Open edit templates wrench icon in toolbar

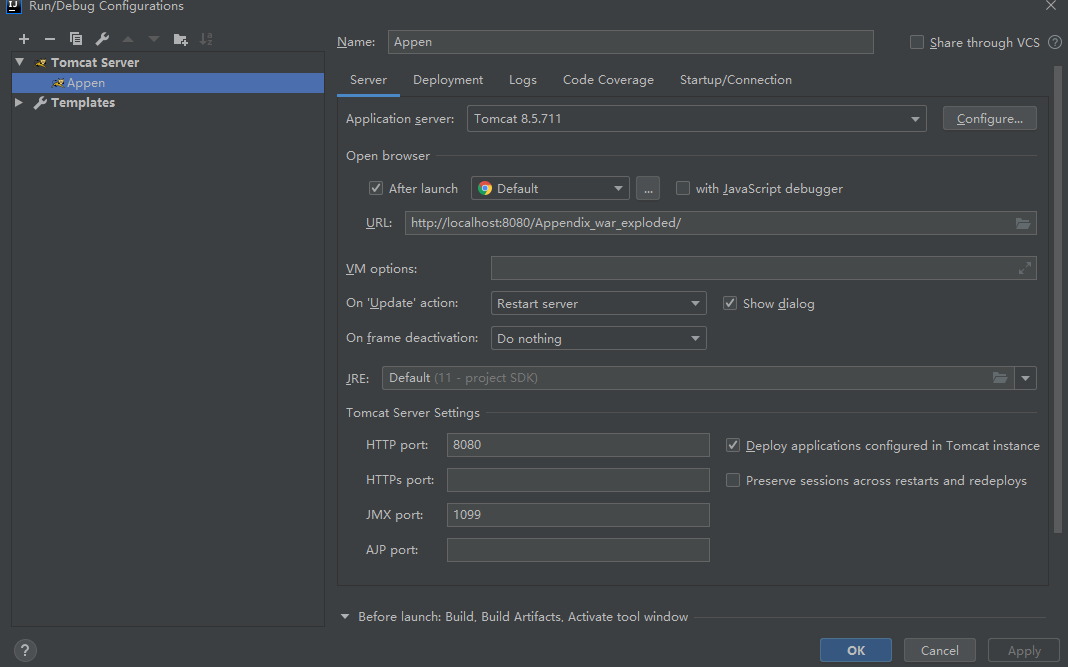click(102, 39)
